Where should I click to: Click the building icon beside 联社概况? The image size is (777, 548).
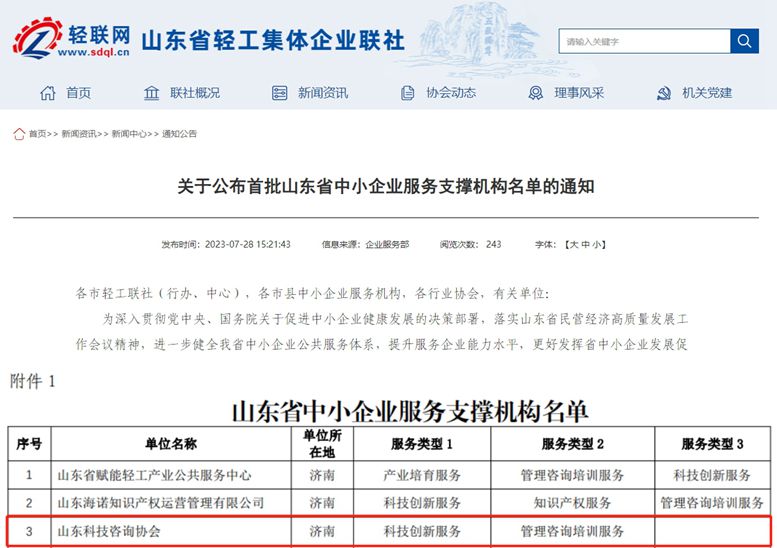[152, 93]
